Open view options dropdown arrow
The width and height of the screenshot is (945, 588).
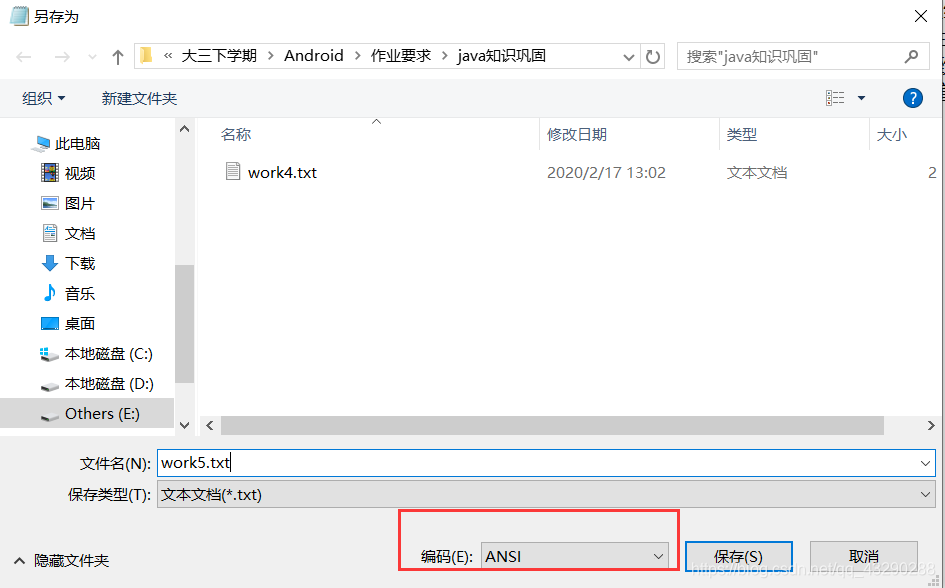point(861,98)
